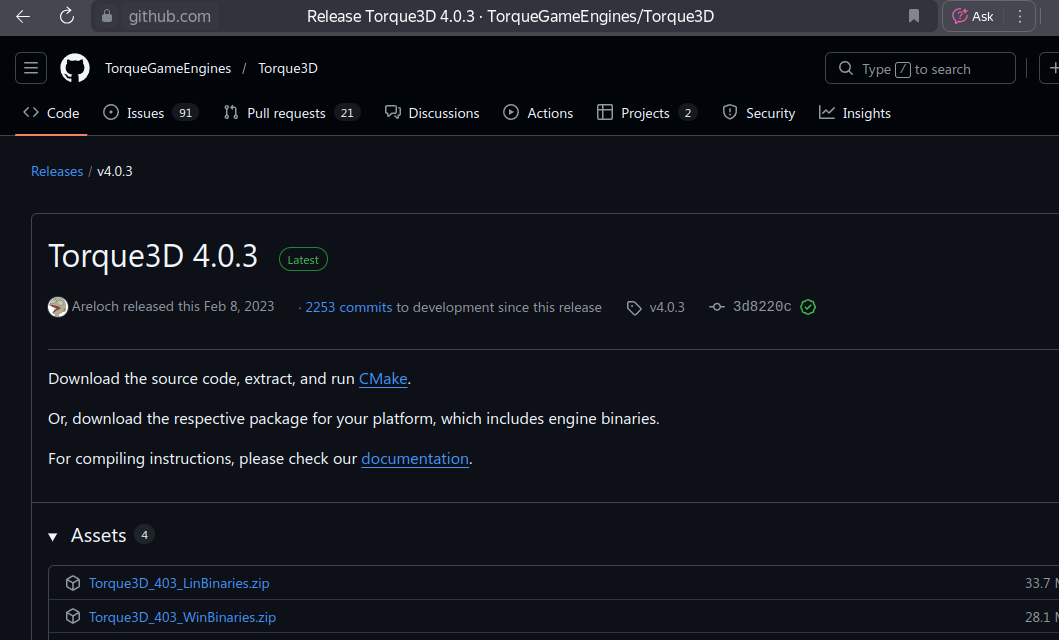Click the padlock site info icon
This screenshot has height=640, width=1059.
[107, 16]
